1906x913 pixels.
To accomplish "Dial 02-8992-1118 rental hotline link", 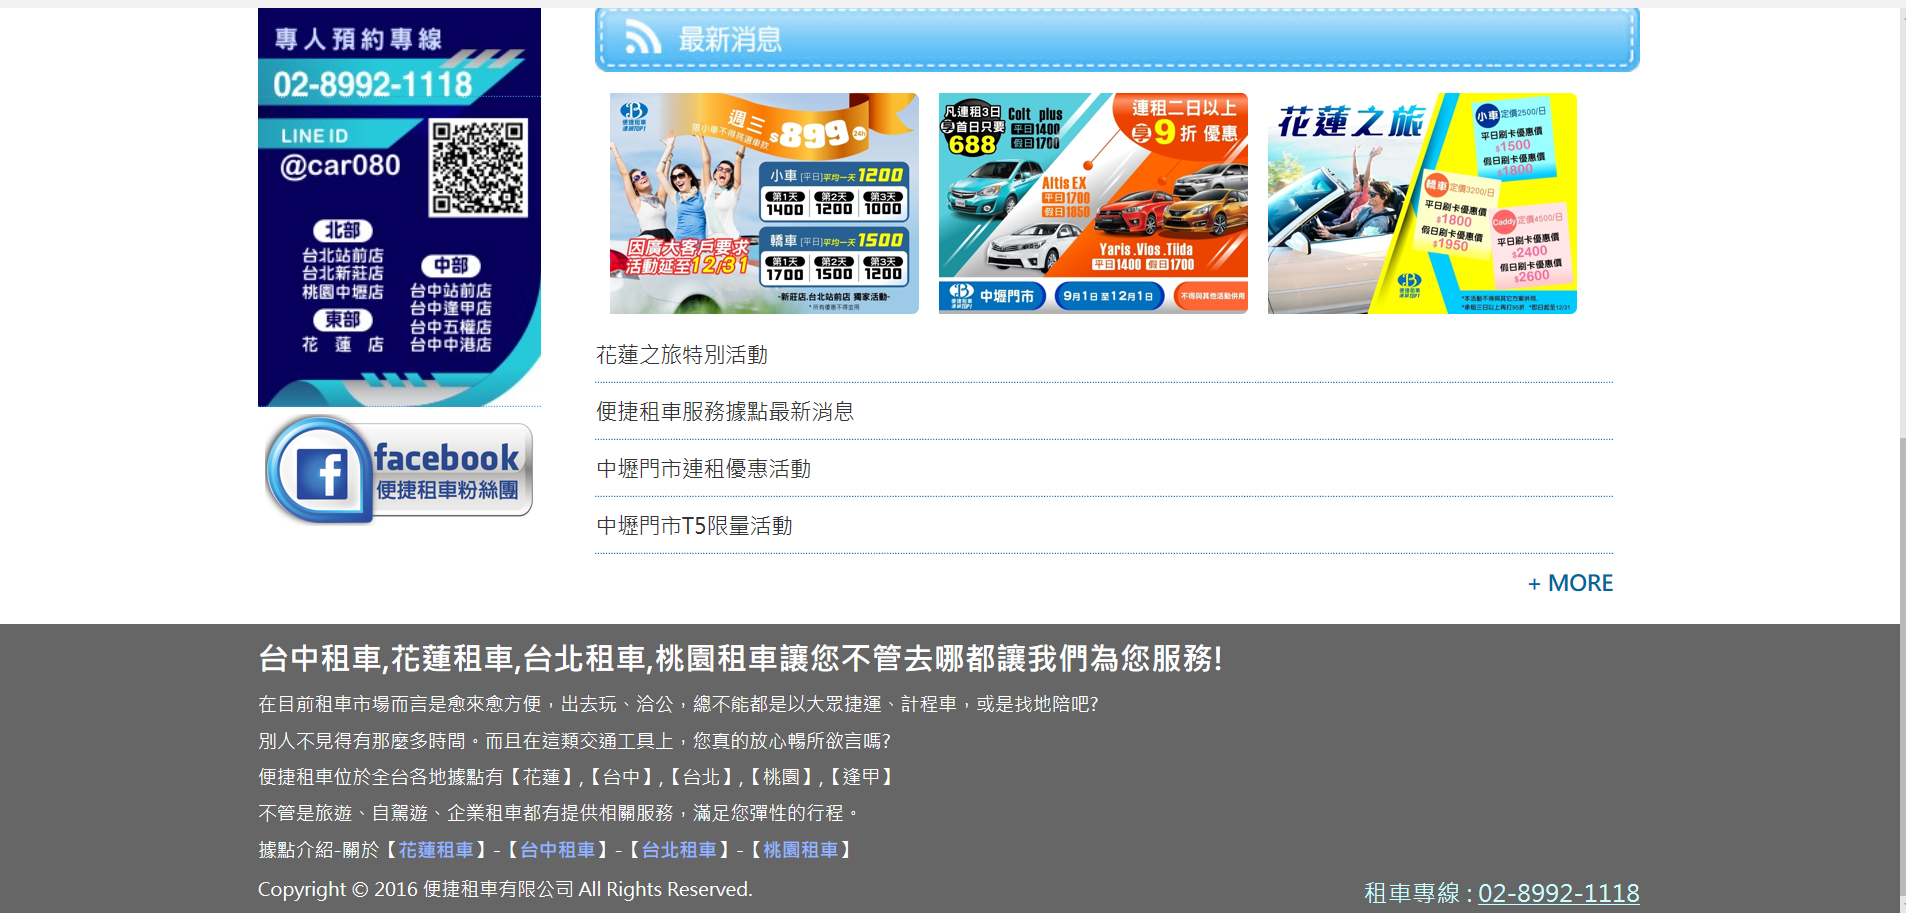I will pyautogui.click(x=1559, y=892).
